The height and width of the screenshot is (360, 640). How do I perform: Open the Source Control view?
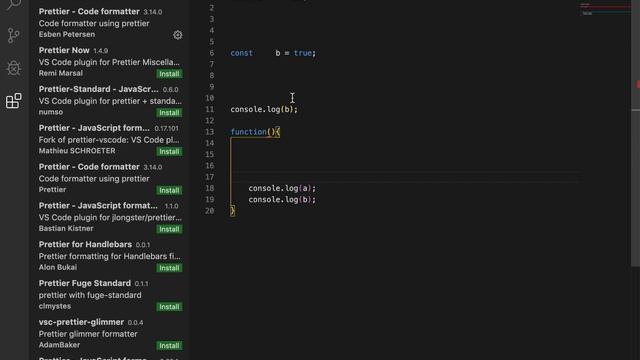(x=13, y=36)
